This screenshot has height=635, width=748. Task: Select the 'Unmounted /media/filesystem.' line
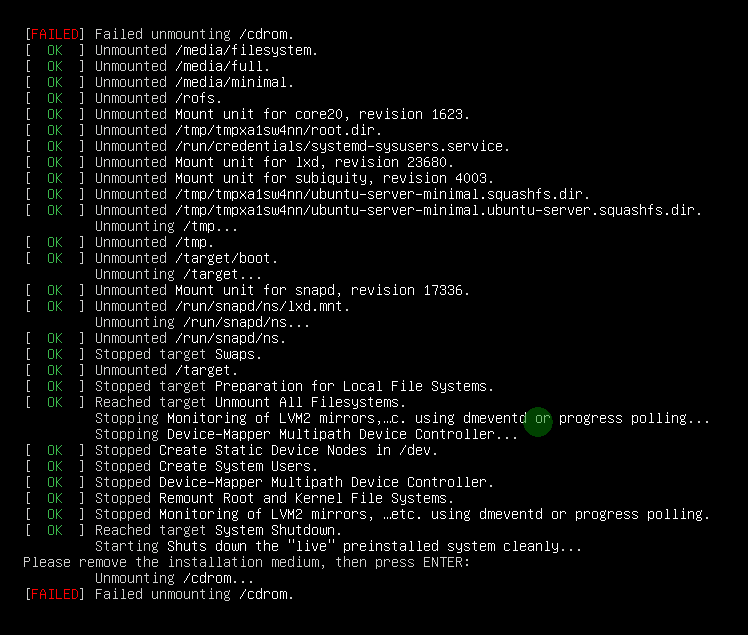coord(206,50)
